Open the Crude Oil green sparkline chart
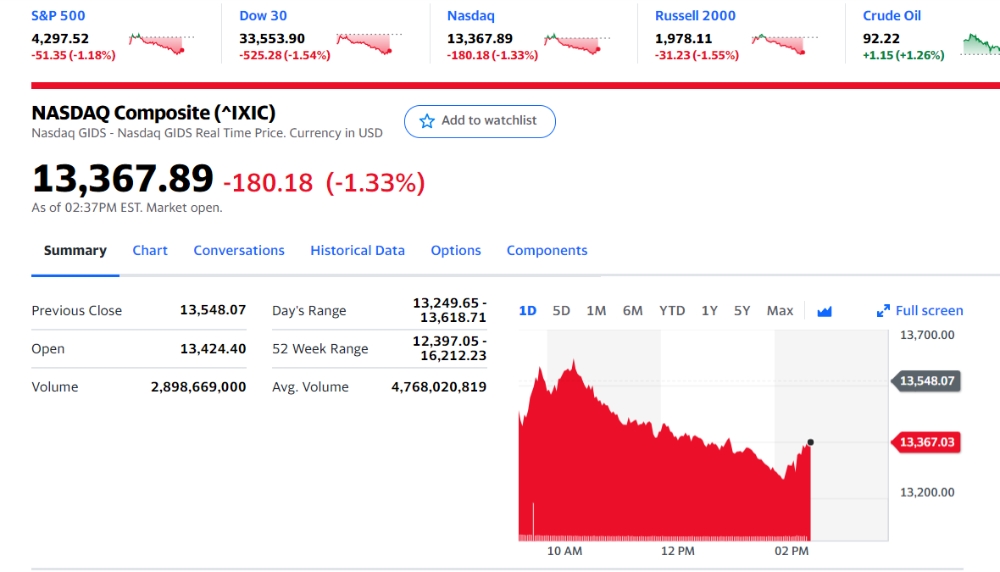1000x572 pixels. click(981, 44)
